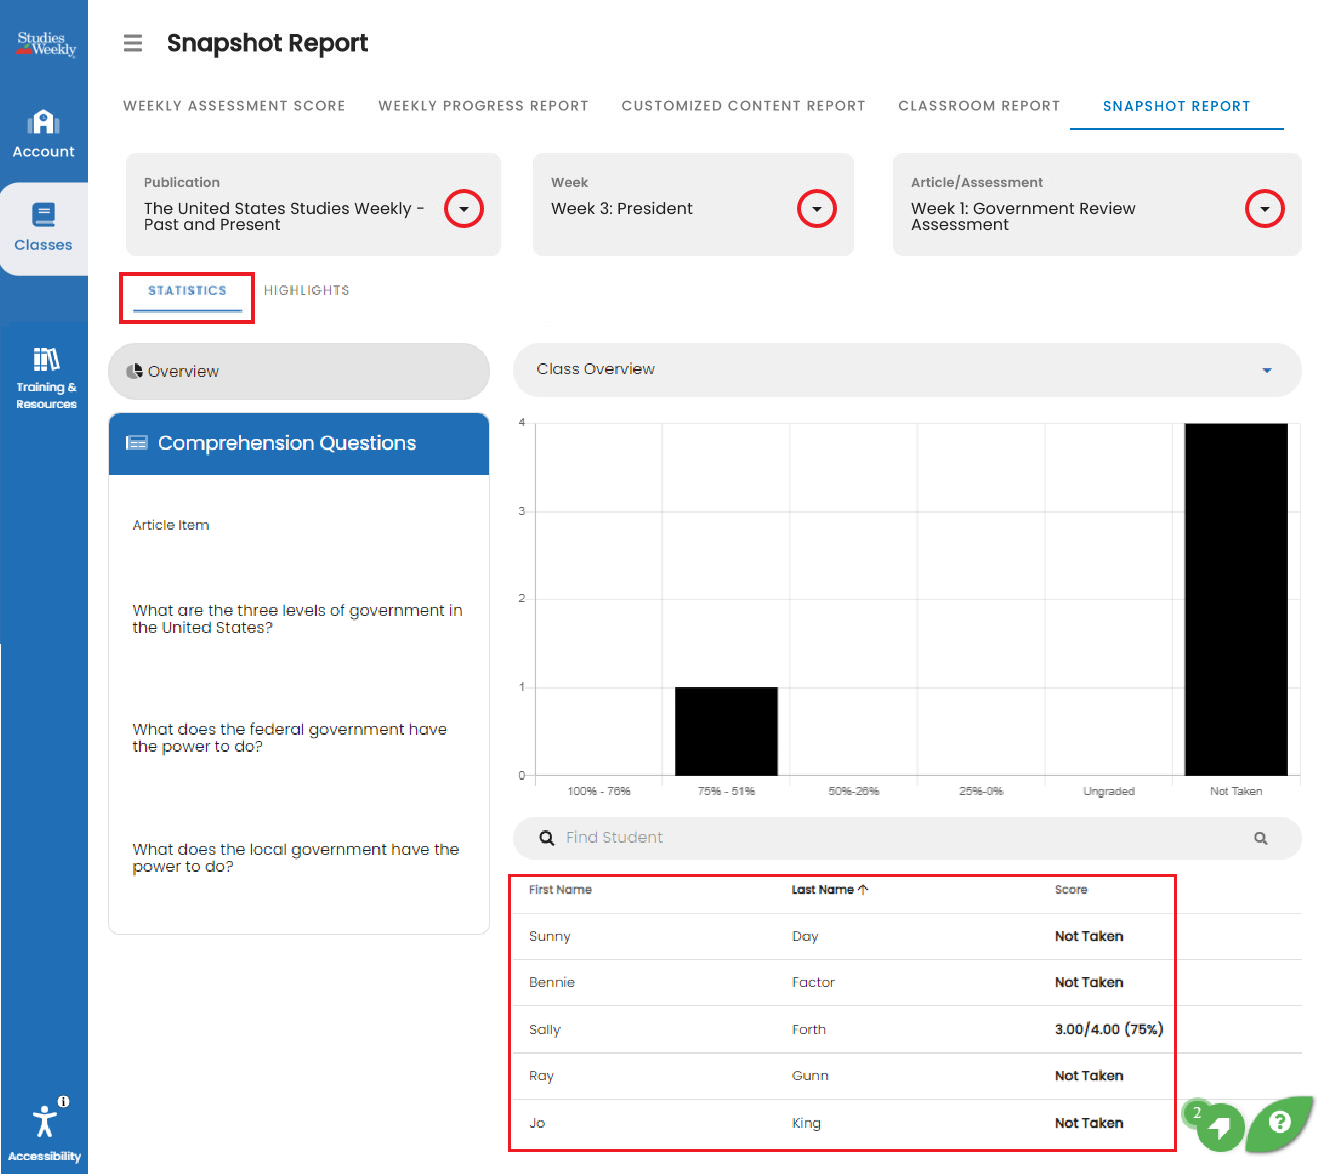Viewport: 1318px width, 1174px height.
Task: Select student row Sunny Day
Action: pyautogui.click(x=907, y=937)
